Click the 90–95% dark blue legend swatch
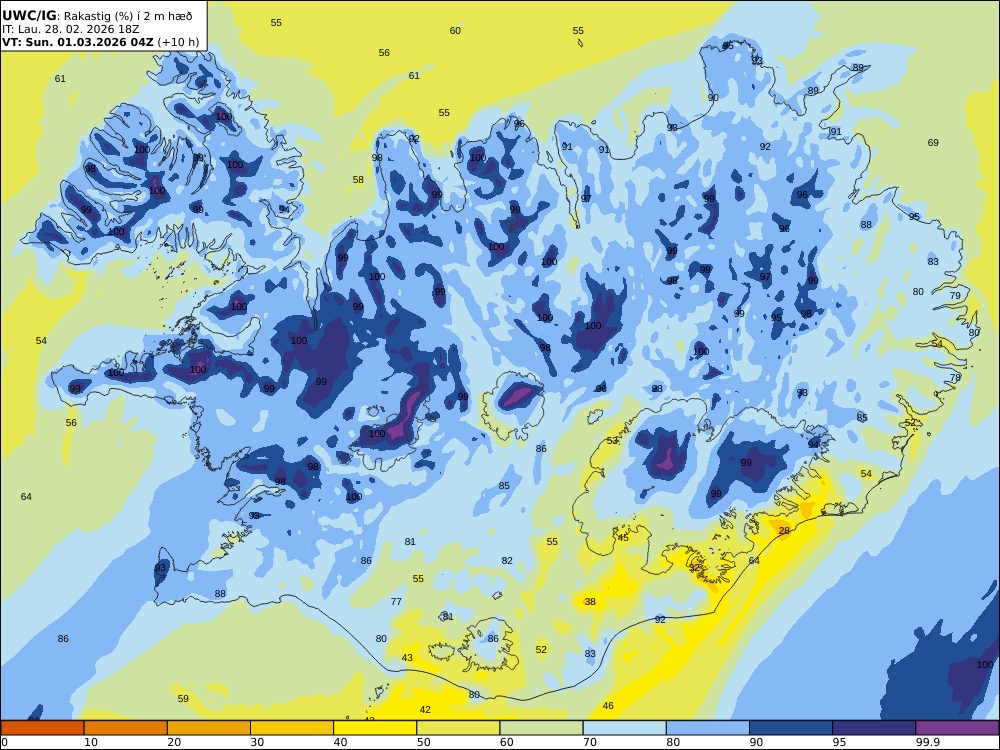Screen dimensions: 1000x750 coord(791,728)
